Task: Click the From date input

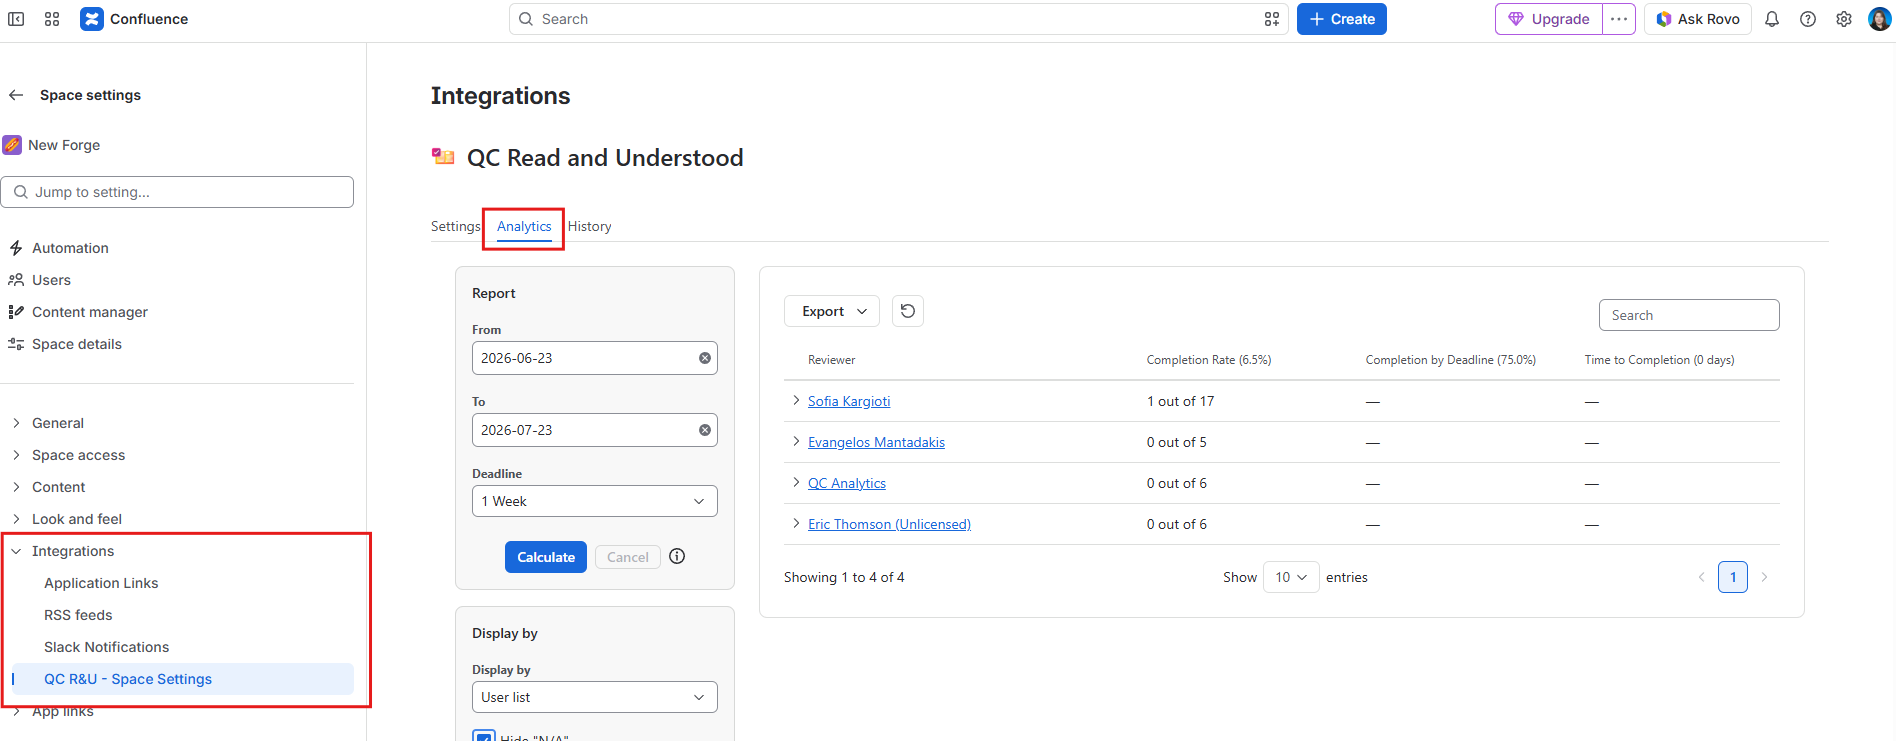Action: (x=595, y=358)
